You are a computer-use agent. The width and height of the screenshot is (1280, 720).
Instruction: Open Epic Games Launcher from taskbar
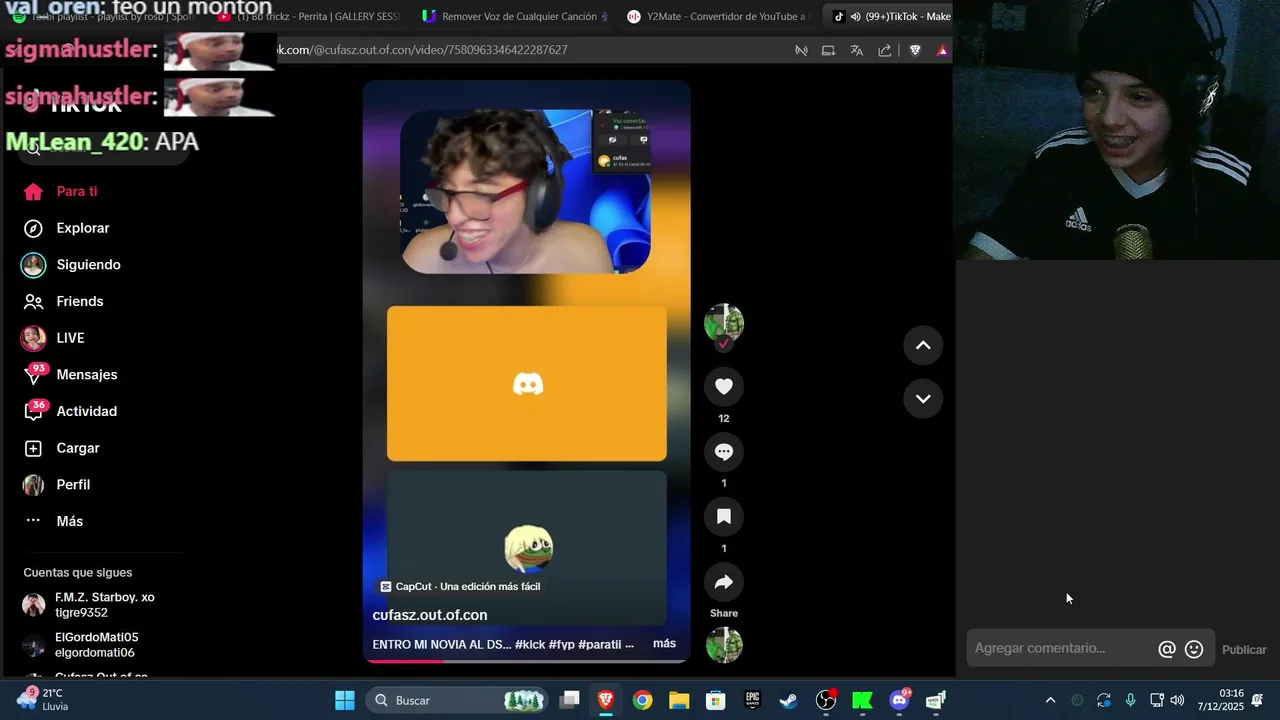(753, 700)
